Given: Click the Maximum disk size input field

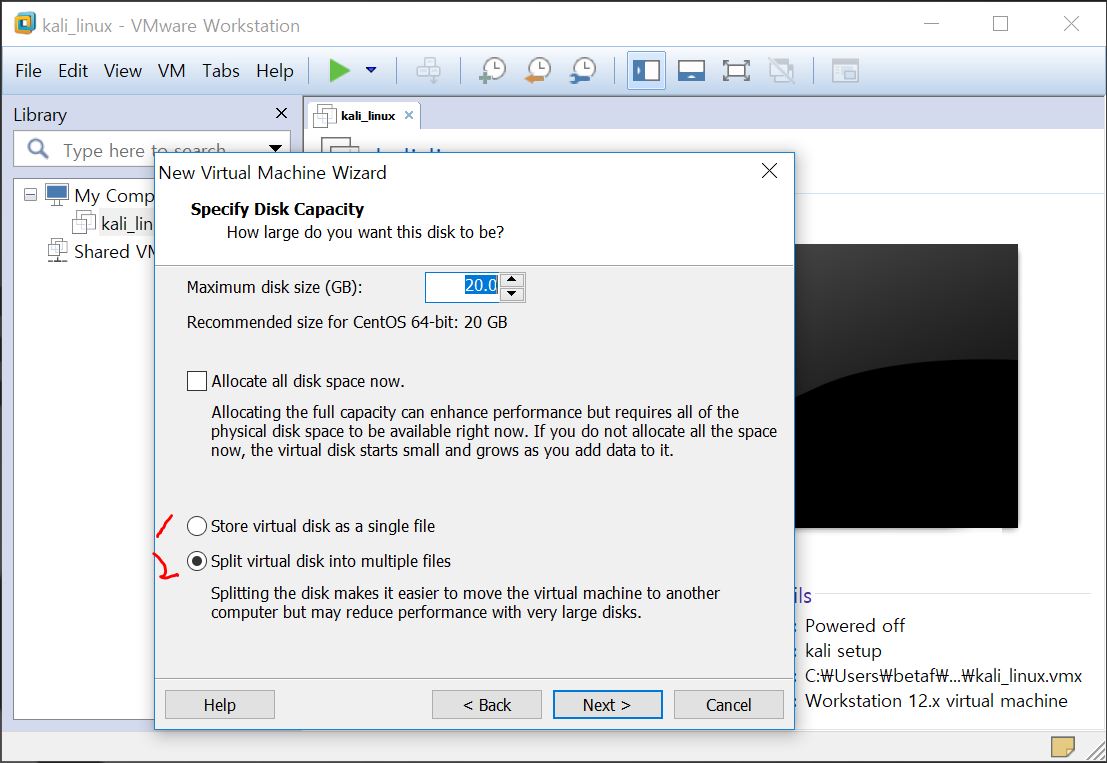Looking at the screenshot, I should tap(462, 287).
